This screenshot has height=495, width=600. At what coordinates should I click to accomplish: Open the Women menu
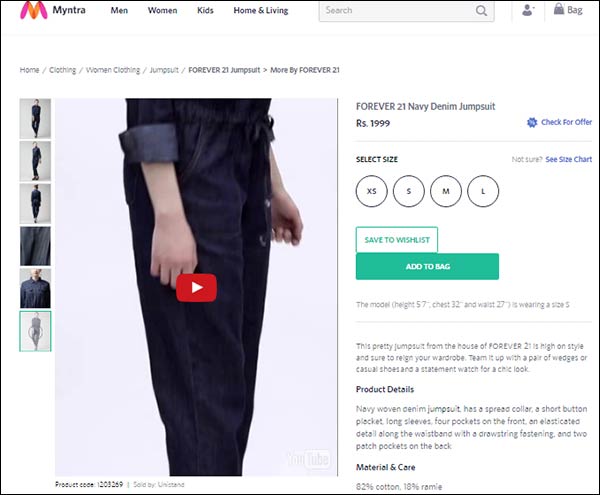[x=163, y=11]
